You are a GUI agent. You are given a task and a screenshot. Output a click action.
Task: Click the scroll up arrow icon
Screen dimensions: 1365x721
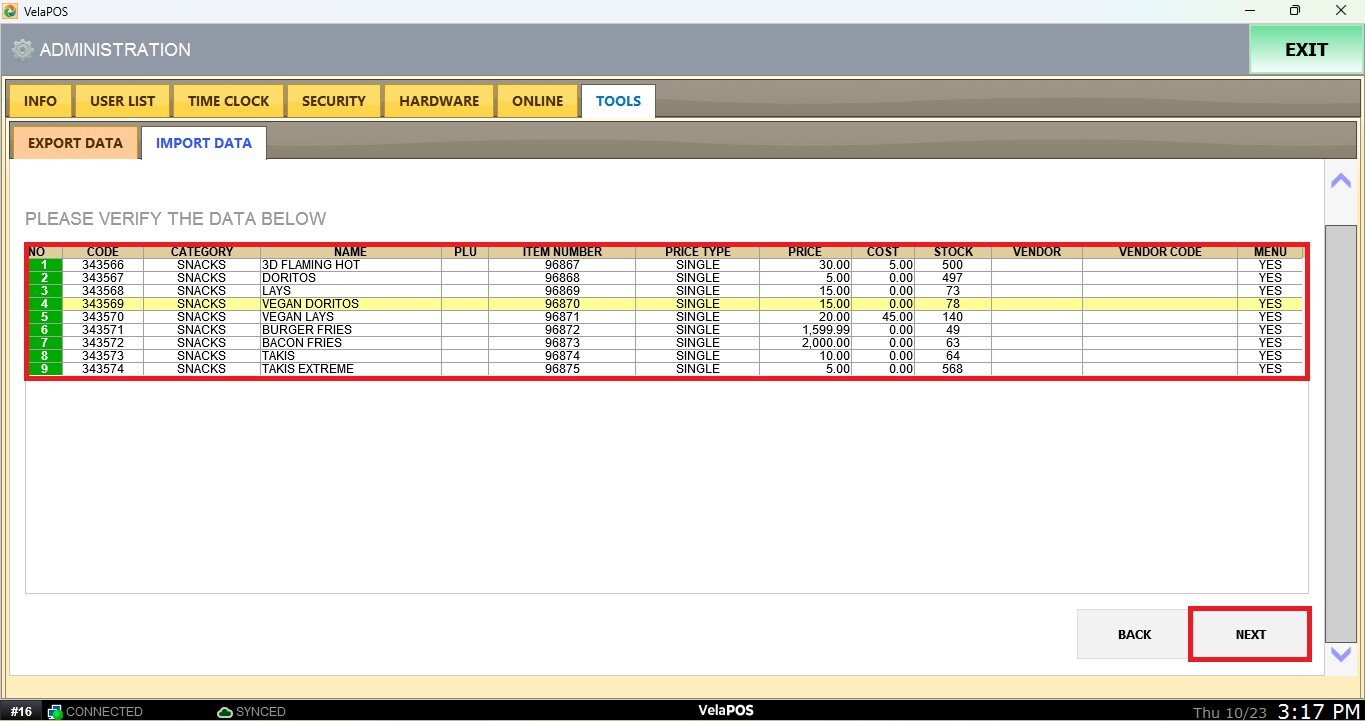[1340, 181]
